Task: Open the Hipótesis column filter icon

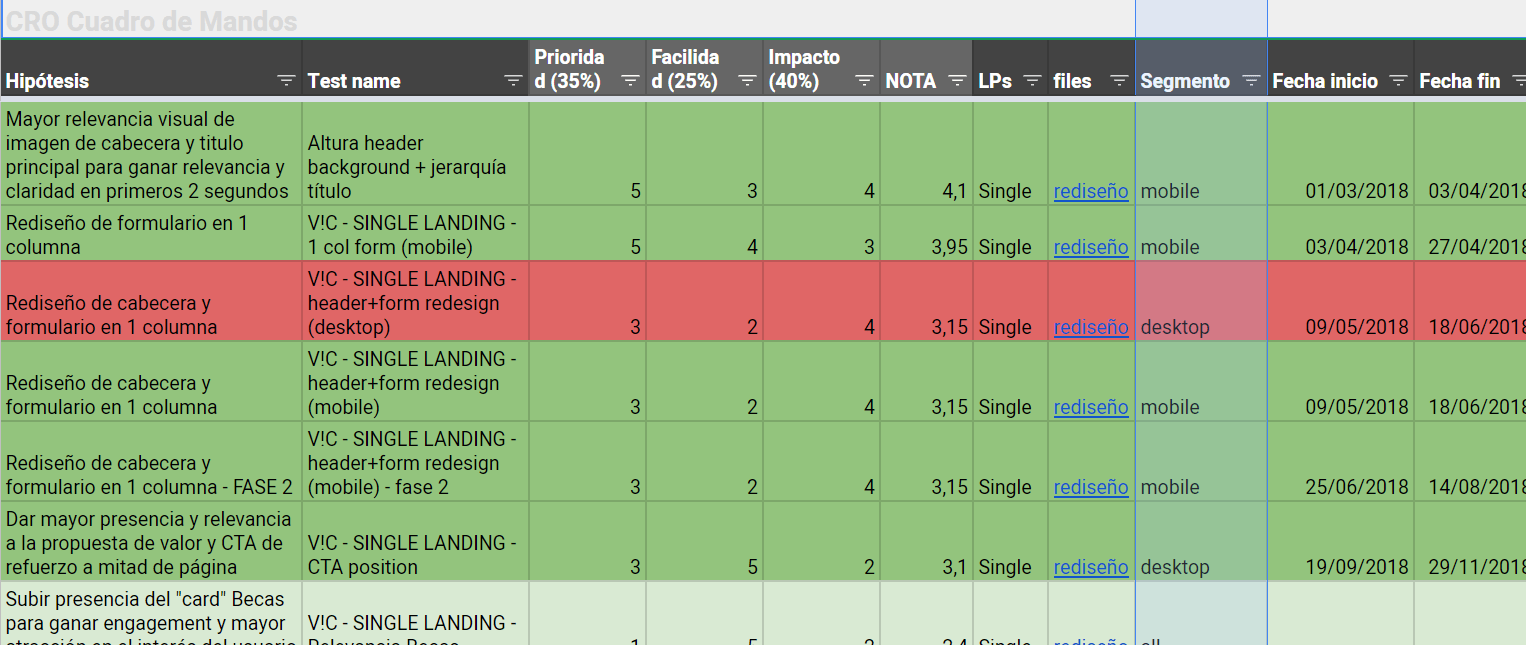Action: (286, 81)
